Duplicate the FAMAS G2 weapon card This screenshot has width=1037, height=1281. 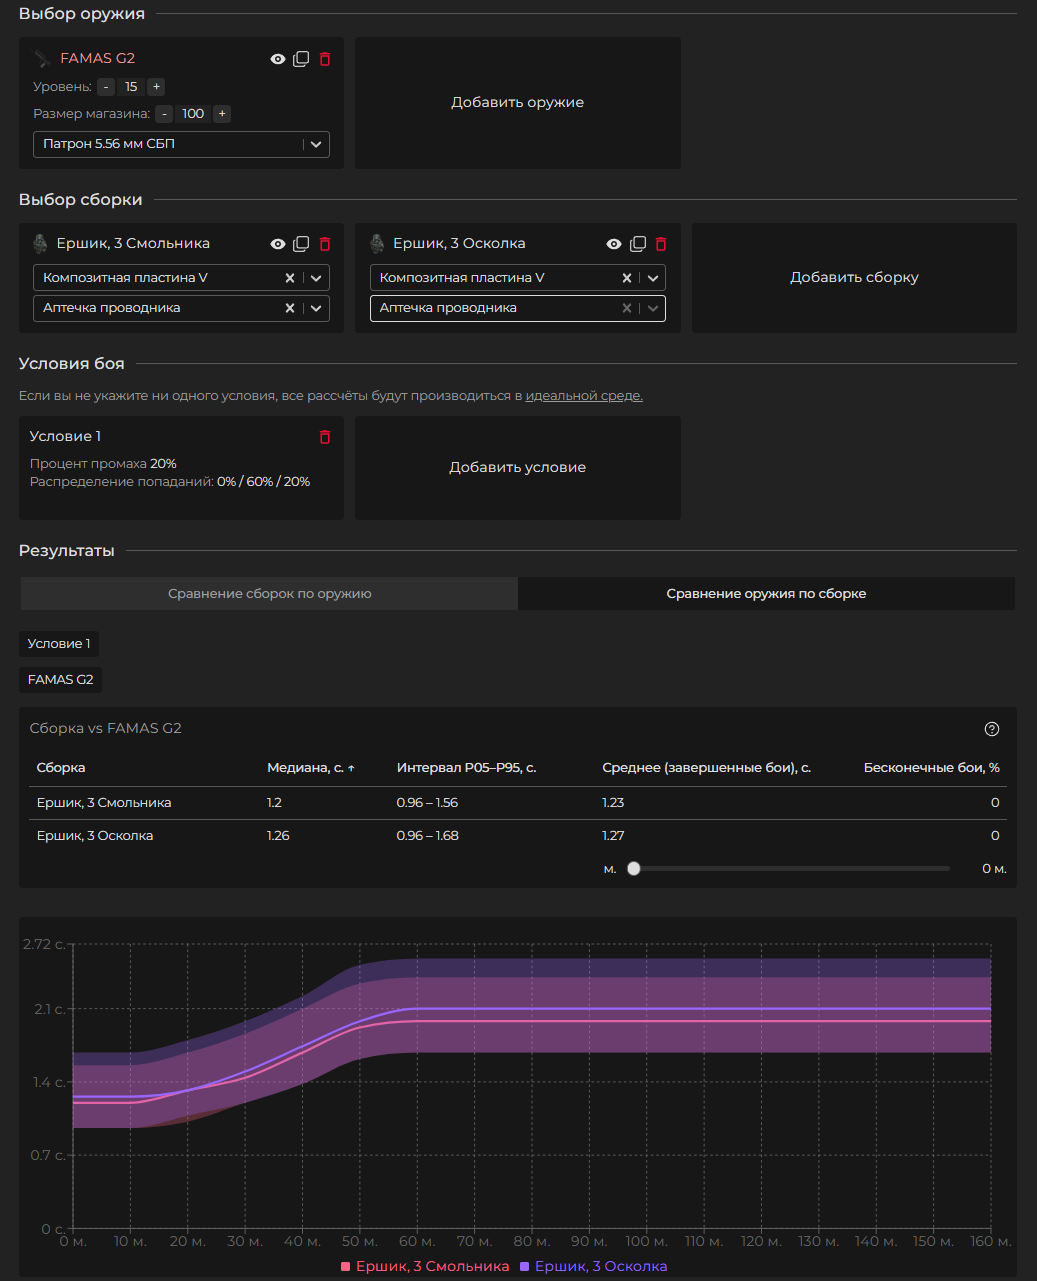coord(301,59)
